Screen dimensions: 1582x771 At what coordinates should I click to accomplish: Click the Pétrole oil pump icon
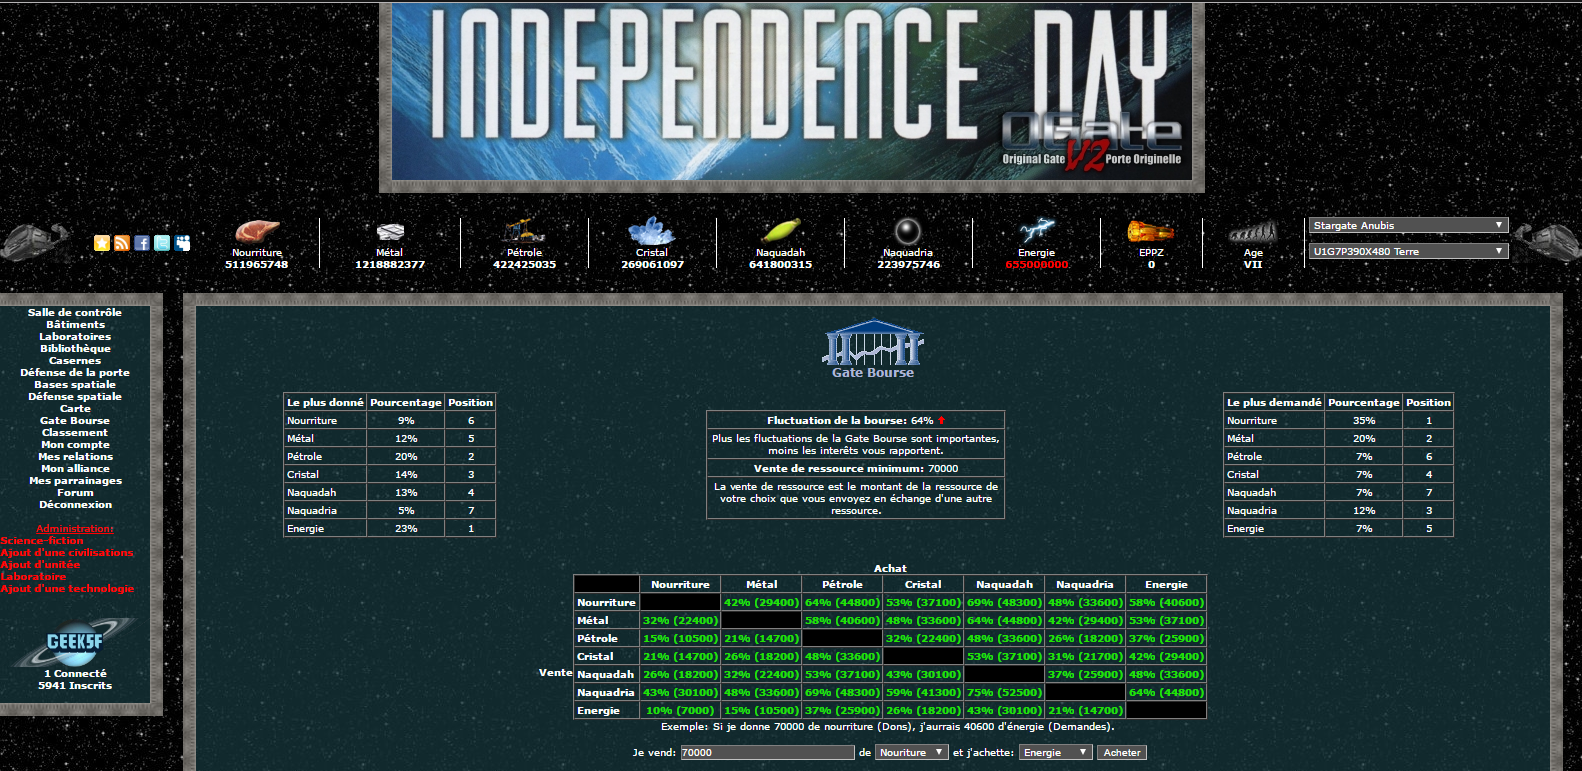(x=524, y=231)
